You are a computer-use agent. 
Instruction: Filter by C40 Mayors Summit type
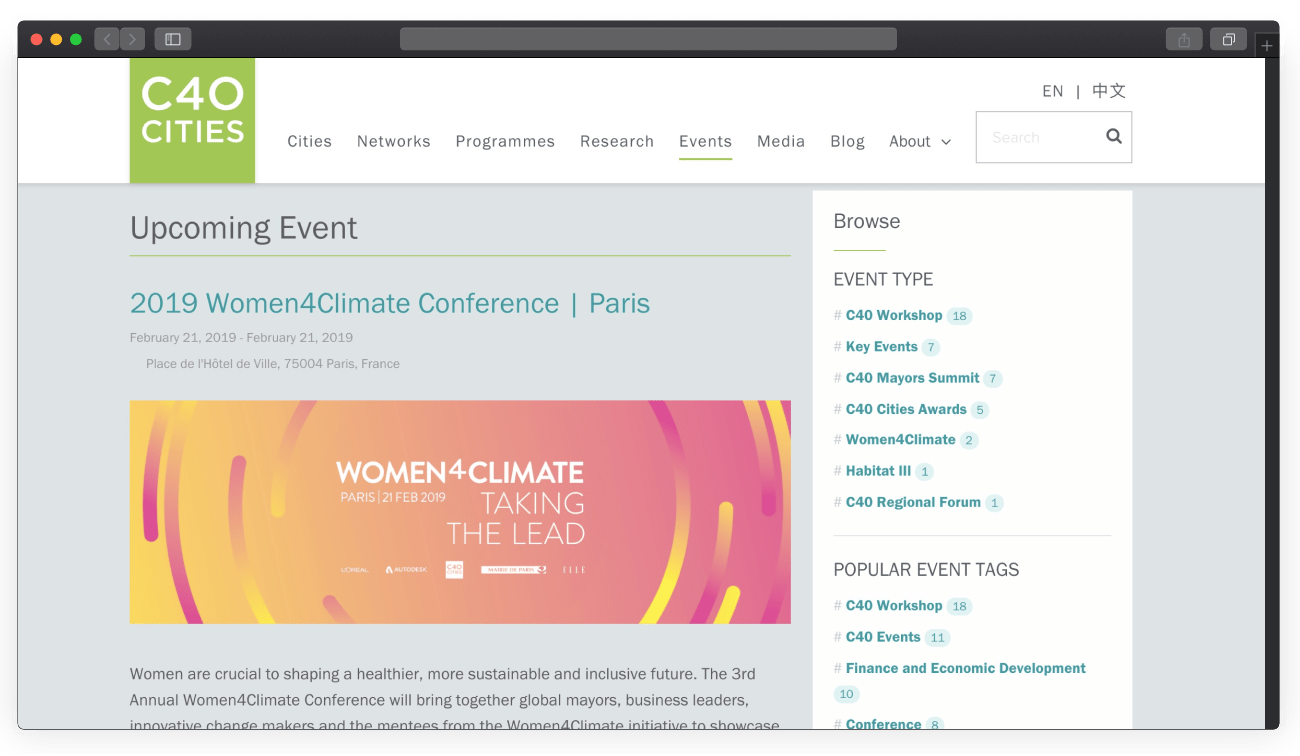tap(912, 378)
